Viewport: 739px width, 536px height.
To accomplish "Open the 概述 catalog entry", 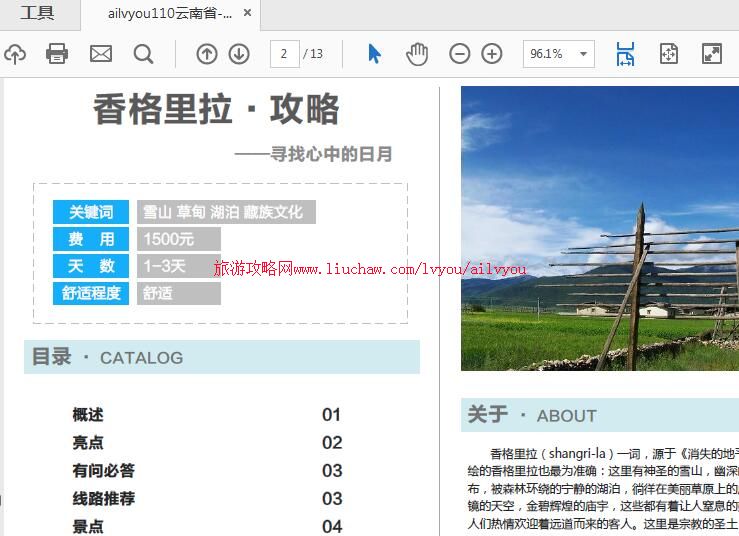I will pyautogui.click(x=88, y=415).
